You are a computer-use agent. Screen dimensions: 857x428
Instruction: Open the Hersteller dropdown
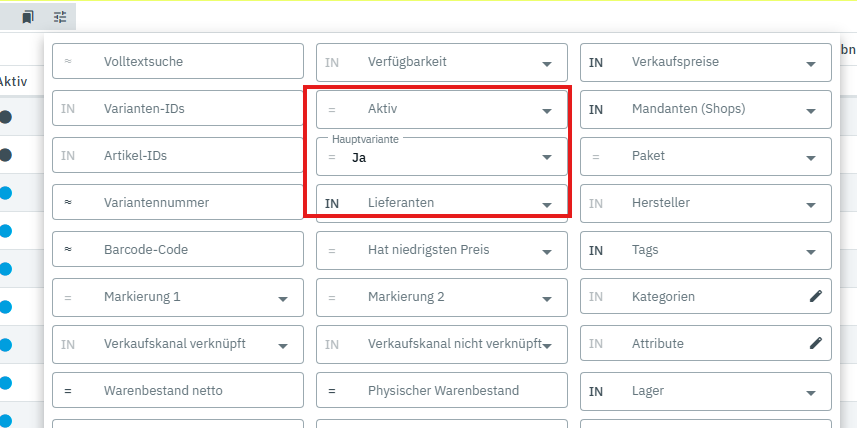[810, 204]
